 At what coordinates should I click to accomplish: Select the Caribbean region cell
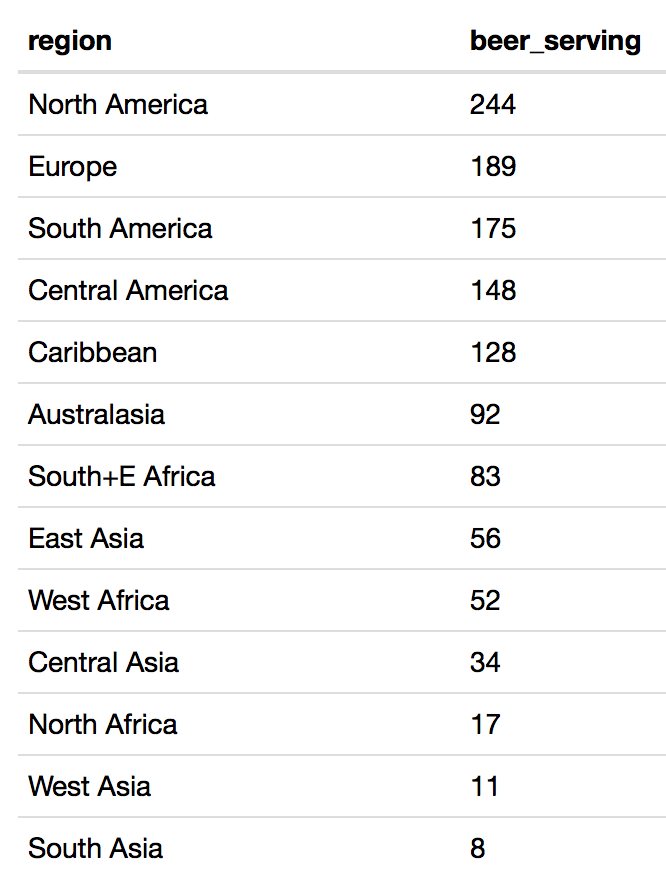93,352
